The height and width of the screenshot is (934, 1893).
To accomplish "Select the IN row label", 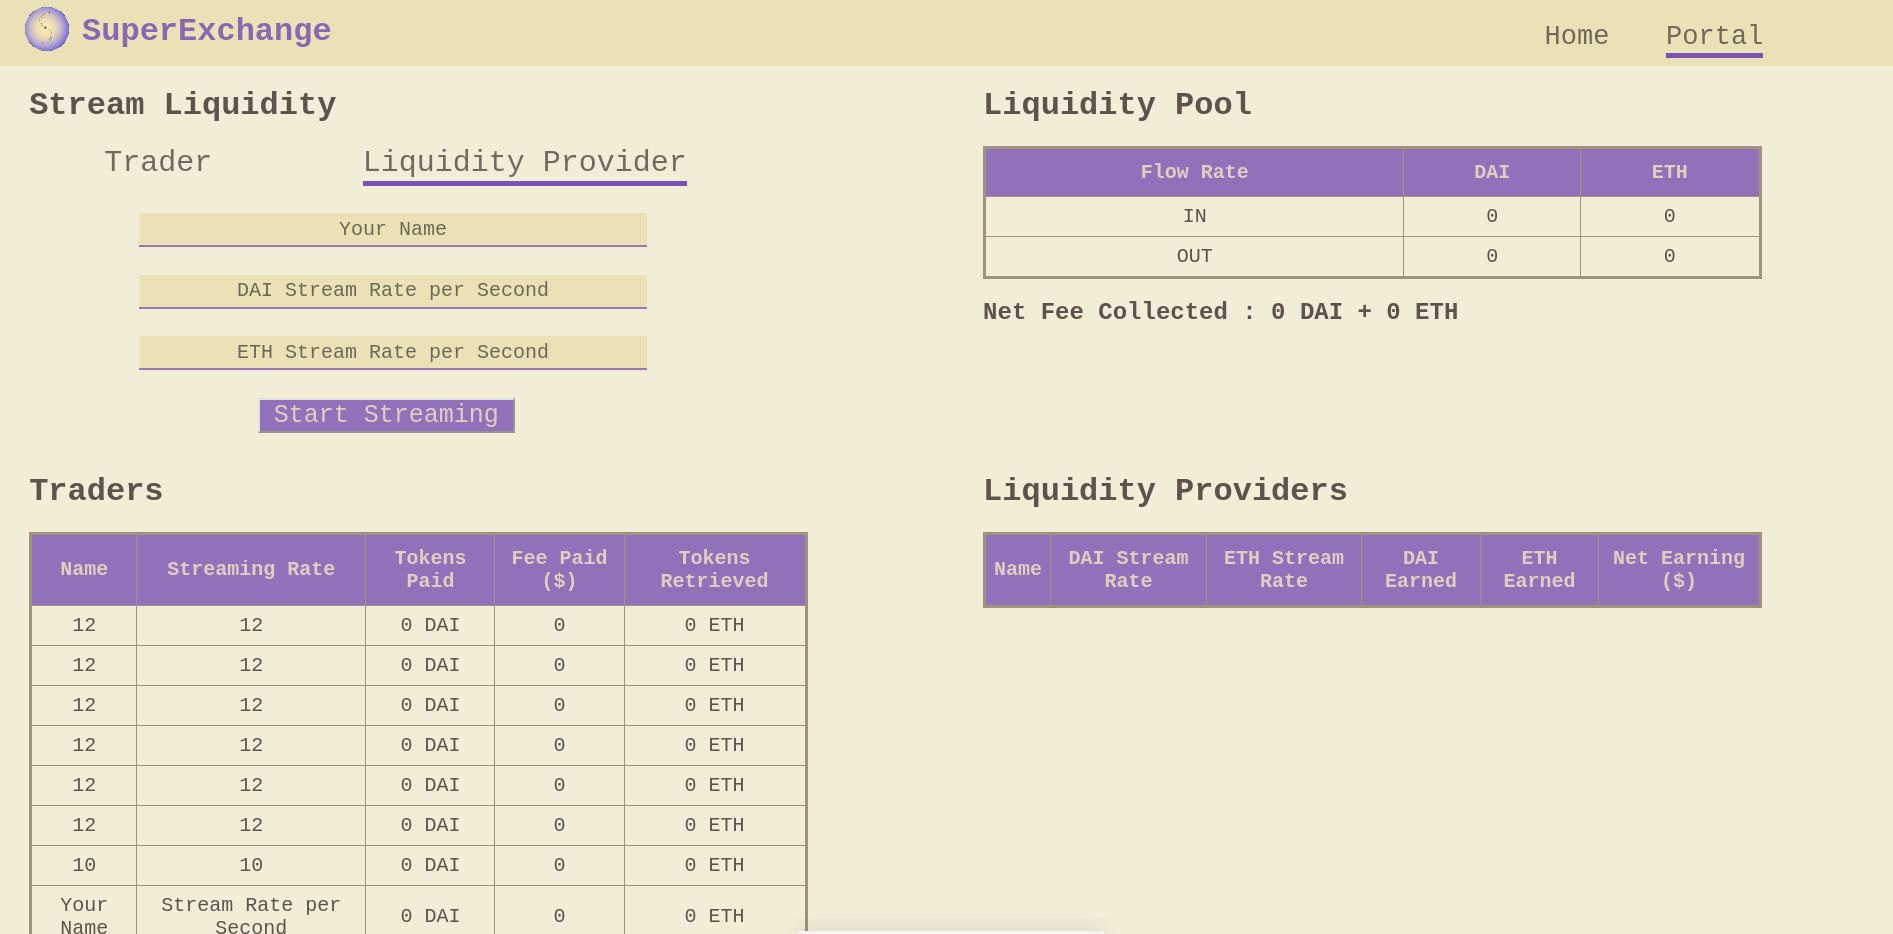I will click(1194, 216).
